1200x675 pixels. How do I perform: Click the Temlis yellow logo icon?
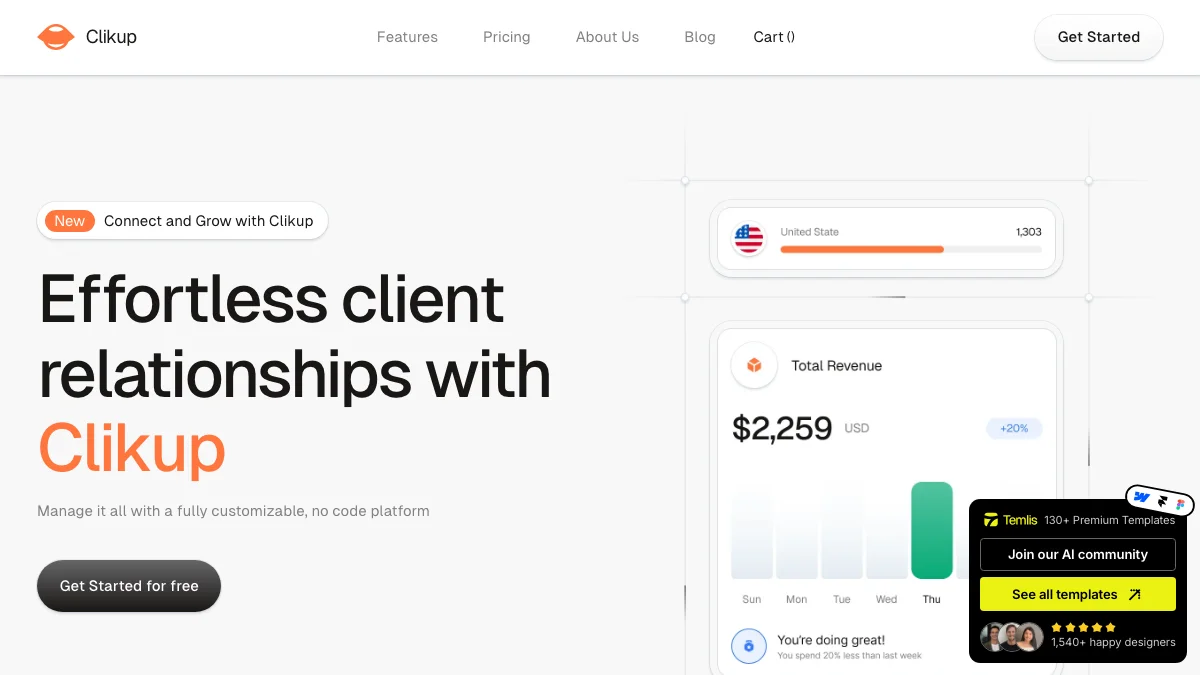pyautogui.click(x=991, y=520)
